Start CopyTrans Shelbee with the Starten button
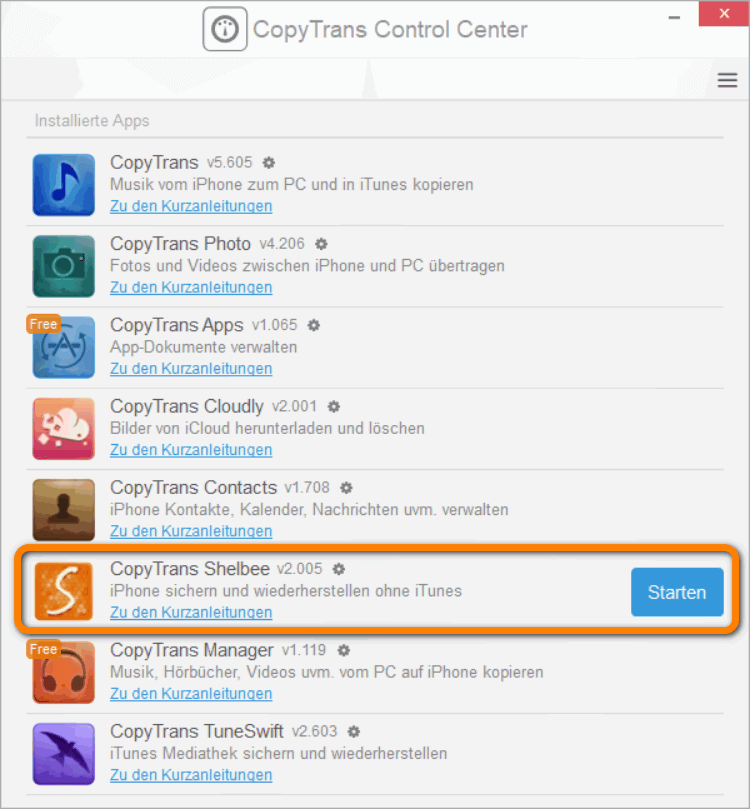Viewport: 750px width, 809px height. click(676, 592)
